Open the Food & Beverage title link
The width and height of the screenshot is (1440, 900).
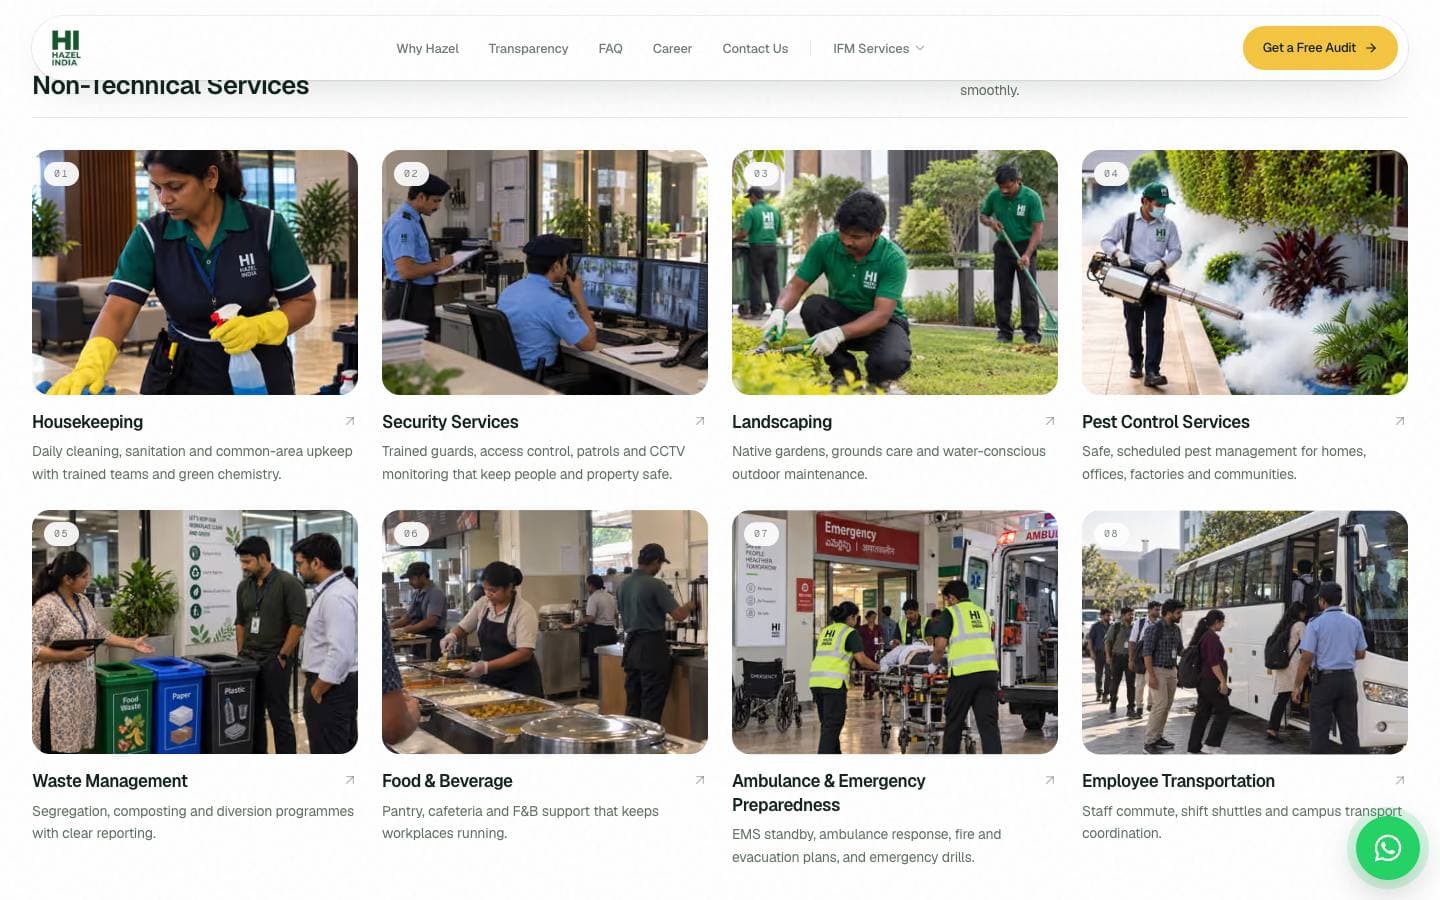(447, 781)
